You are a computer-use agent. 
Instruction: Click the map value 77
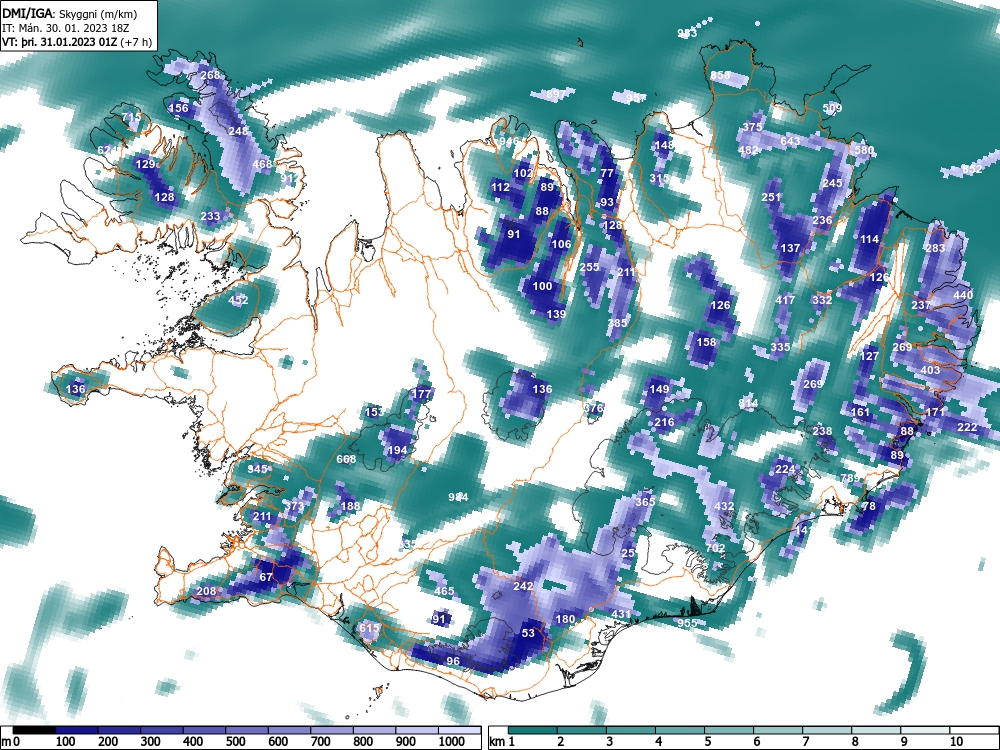point(607,173)
